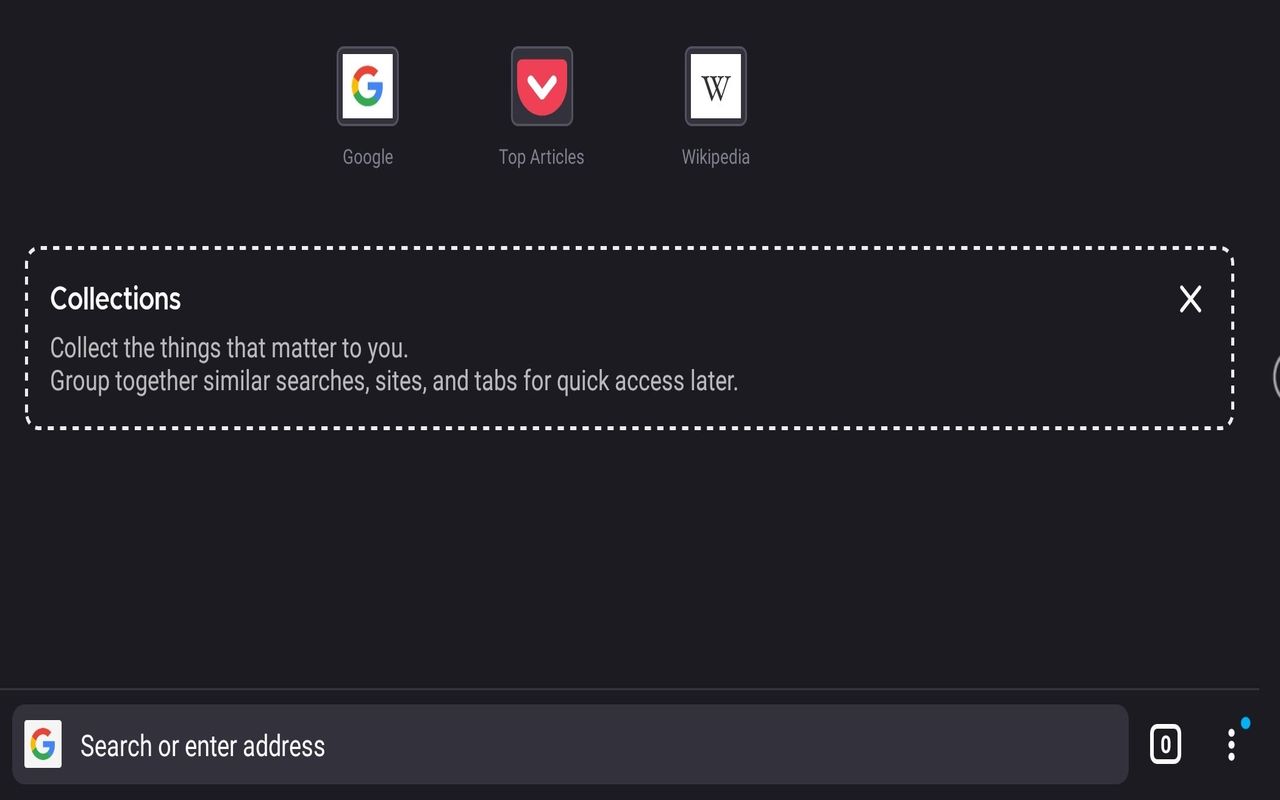
Task: Dismiss the Collections card with X
Action: [1190, 299]
